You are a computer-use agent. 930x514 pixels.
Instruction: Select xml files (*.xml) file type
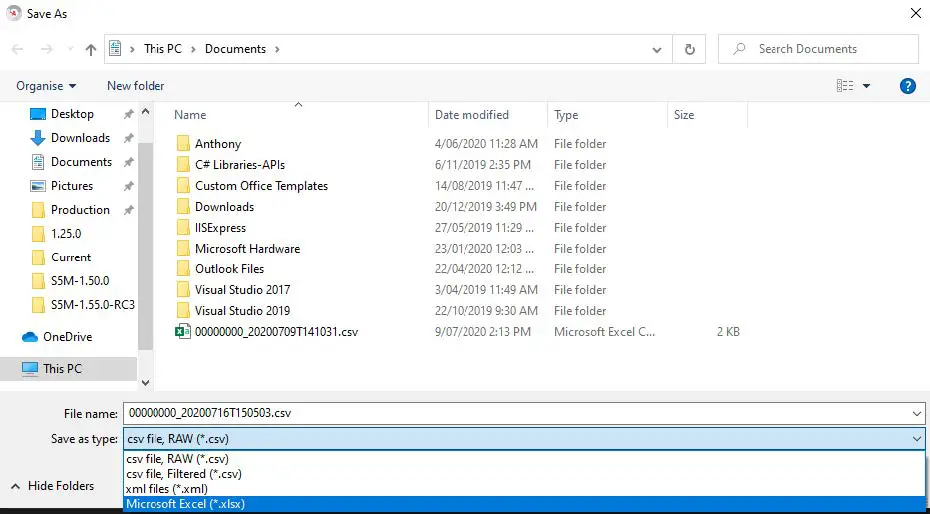166,489
